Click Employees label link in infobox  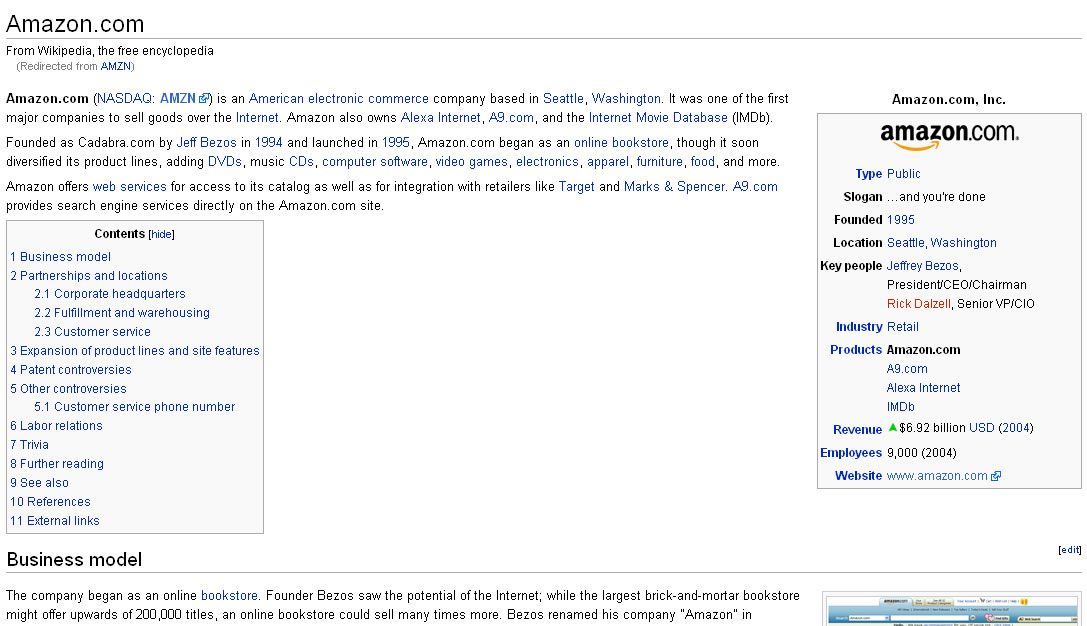[851, 453]
